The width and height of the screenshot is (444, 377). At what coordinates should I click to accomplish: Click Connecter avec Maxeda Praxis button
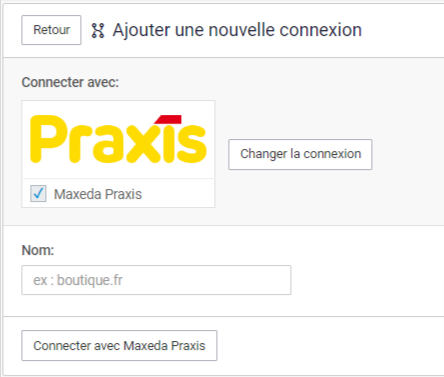point(119,346)
